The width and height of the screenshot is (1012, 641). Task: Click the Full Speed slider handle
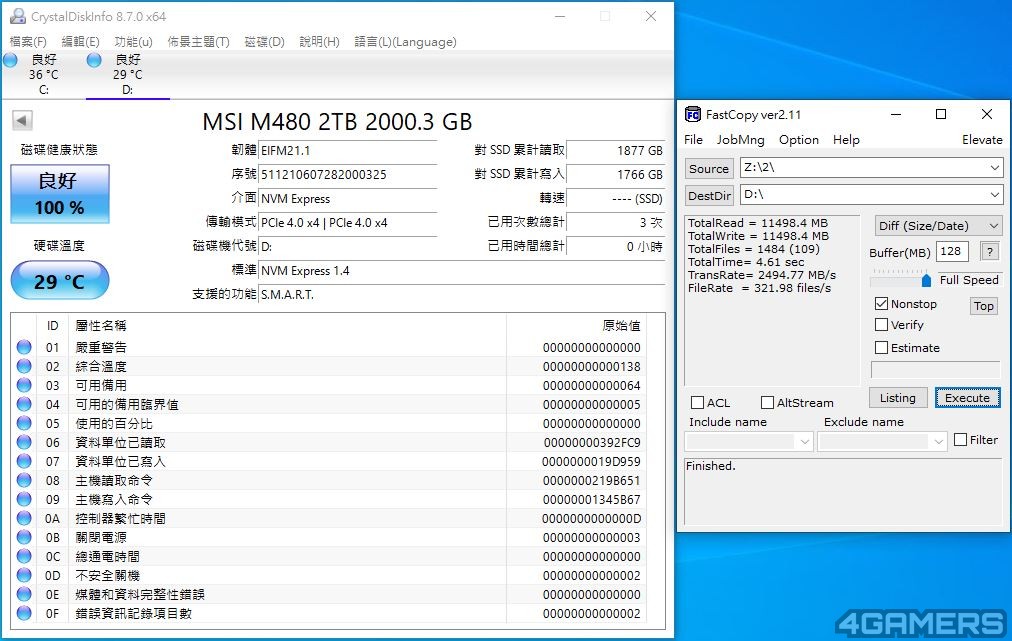tap(926, 280)
